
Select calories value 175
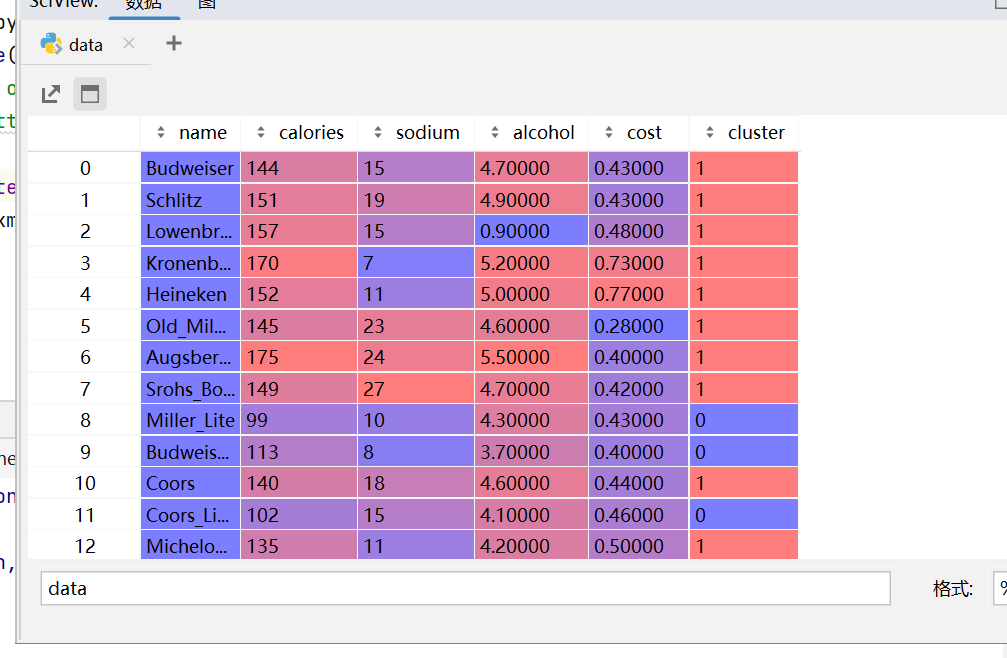click(x=299, y=357)
